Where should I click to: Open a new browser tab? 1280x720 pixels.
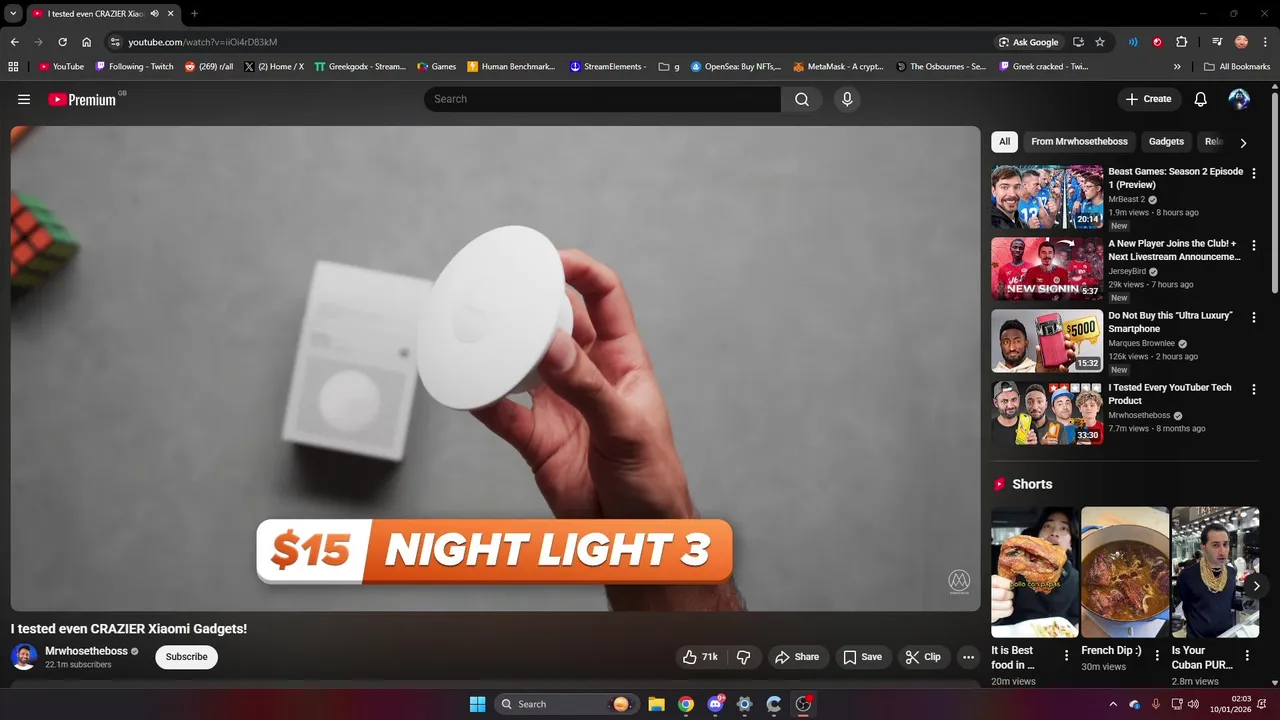tap(194, 14)
